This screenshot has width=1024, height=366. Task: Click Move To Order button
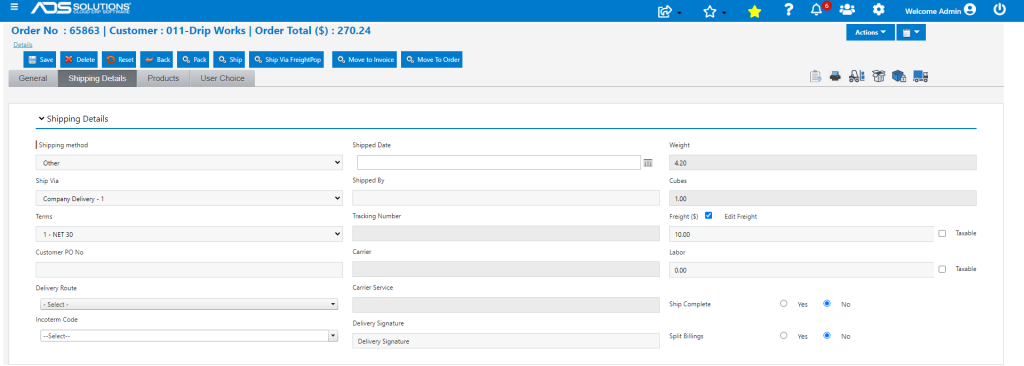pyautogui.click(x=432, y=59)
